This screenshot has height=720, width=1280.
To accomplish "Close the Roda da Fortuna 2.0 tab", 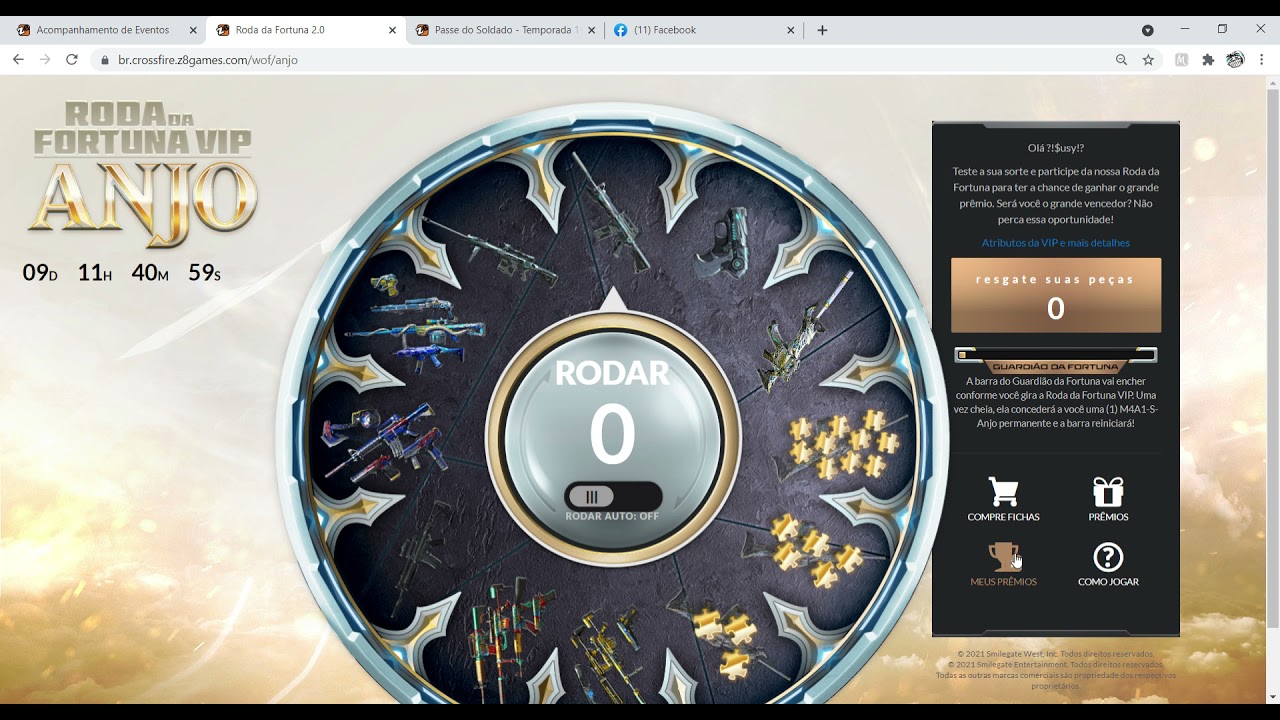I will click(x=392, y=30).
